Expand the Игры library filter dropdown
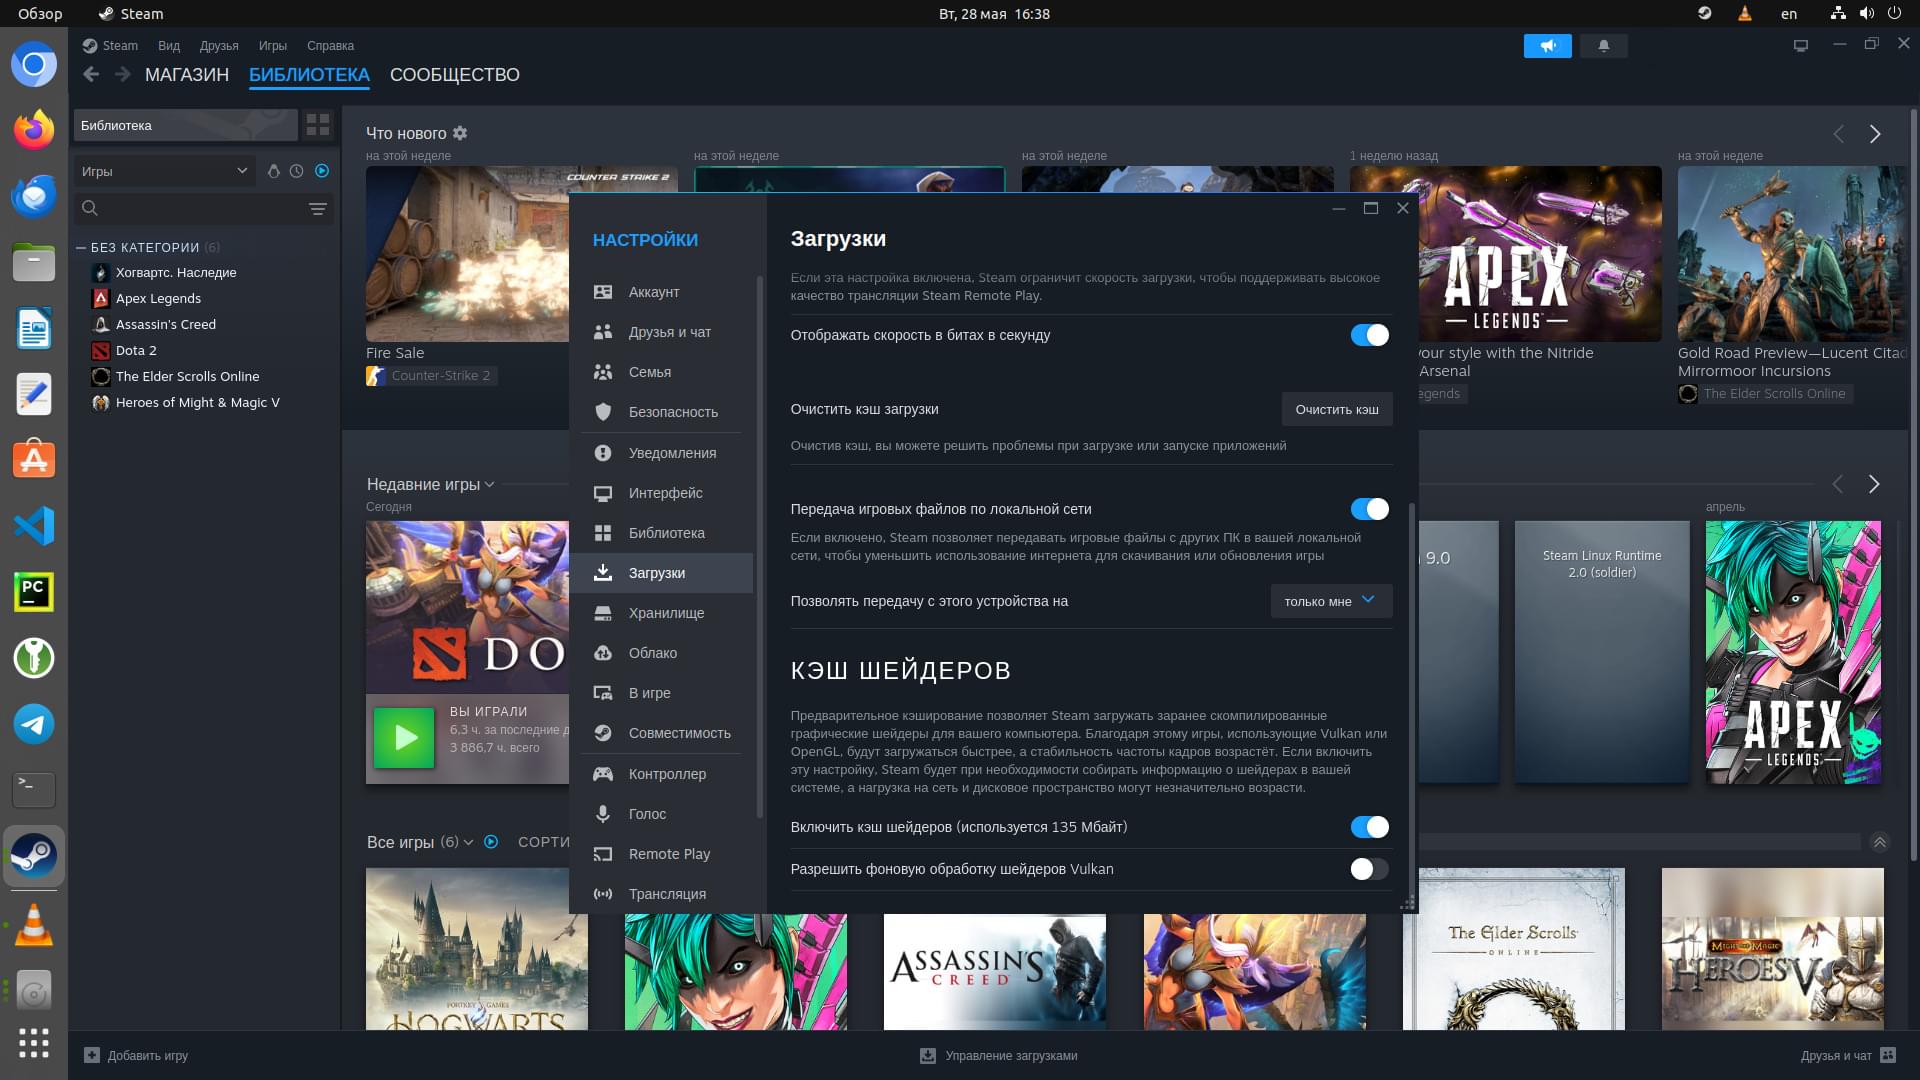 pos(163,171)
